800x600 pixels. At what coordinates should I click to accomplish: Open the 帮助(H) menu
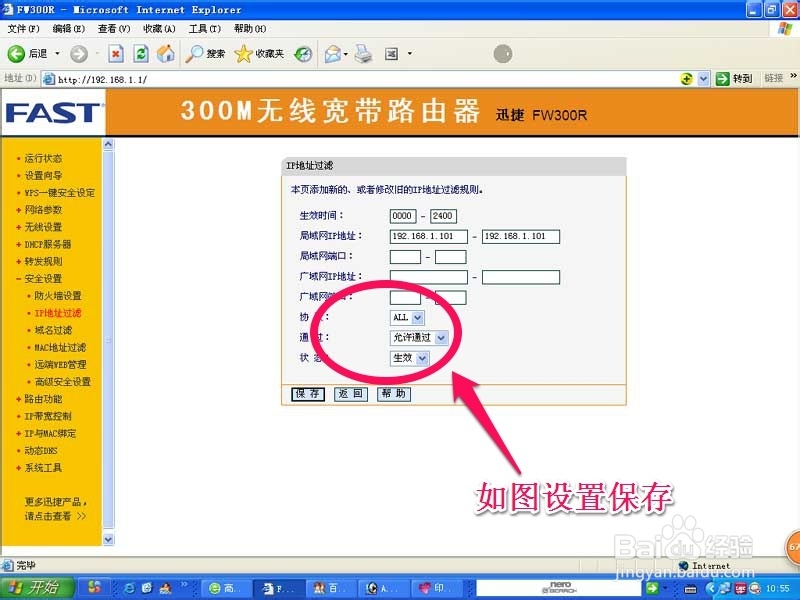(250, 29)
